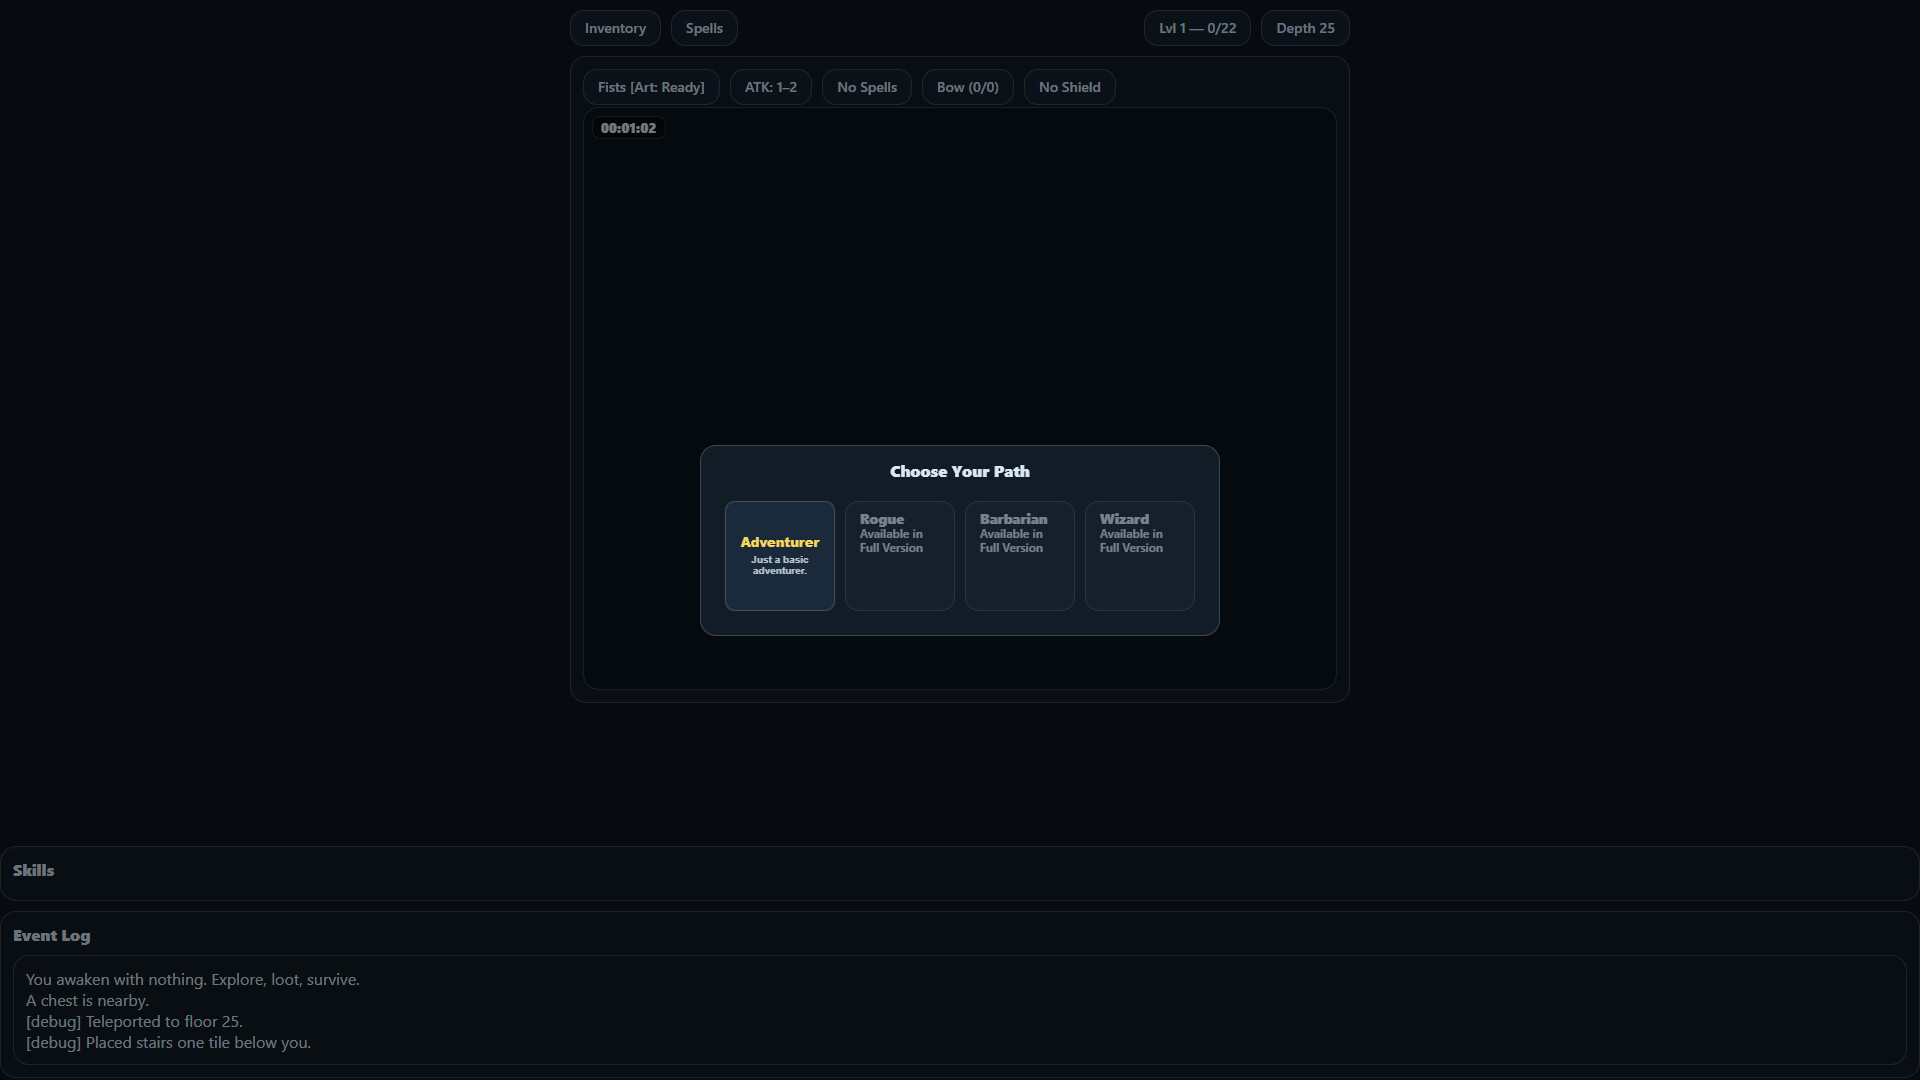The height and width of the screenshot is (1080, 1920).
Task: Click the Depth 25 indicator
Action: [x=1305, y=27]
